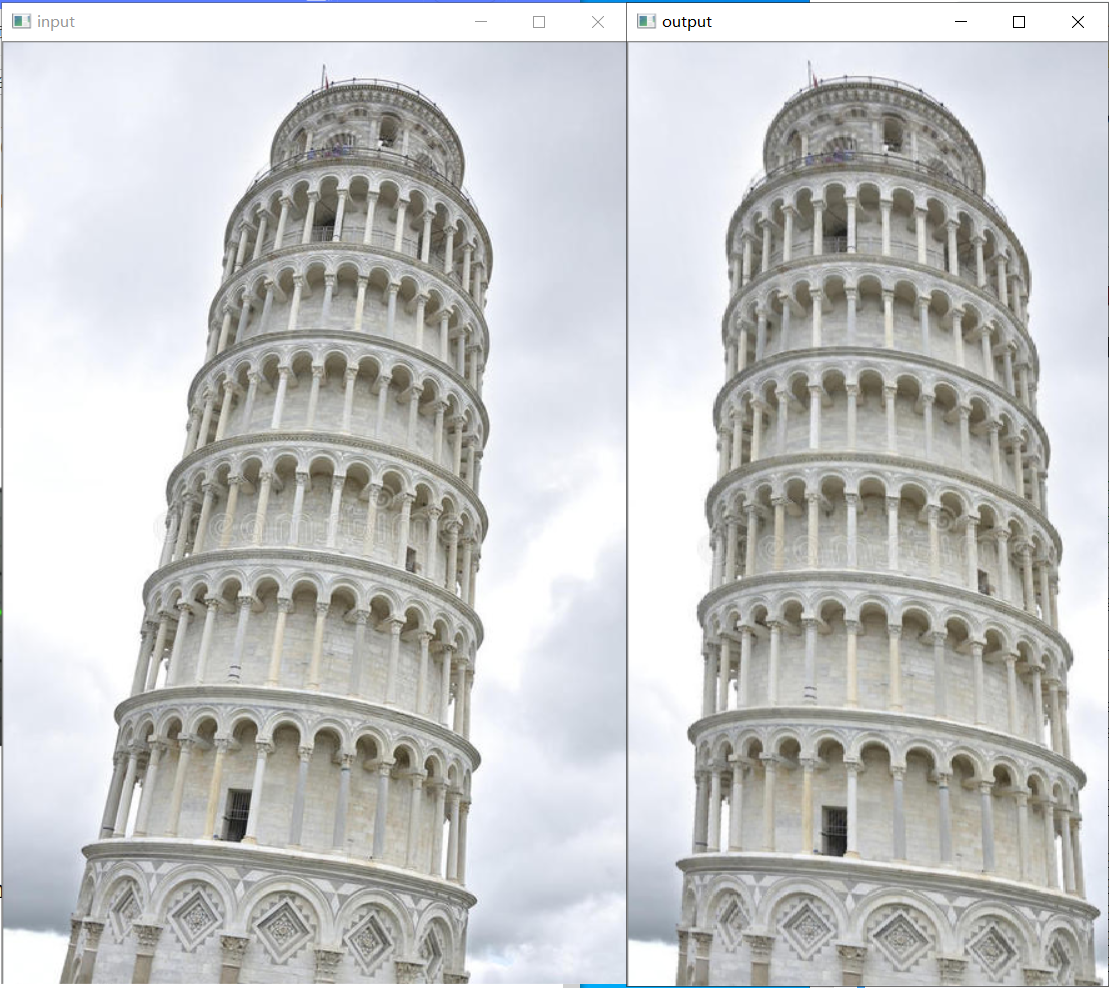Close the output window
The image size is (1109, 988).
pos(1078,21)
